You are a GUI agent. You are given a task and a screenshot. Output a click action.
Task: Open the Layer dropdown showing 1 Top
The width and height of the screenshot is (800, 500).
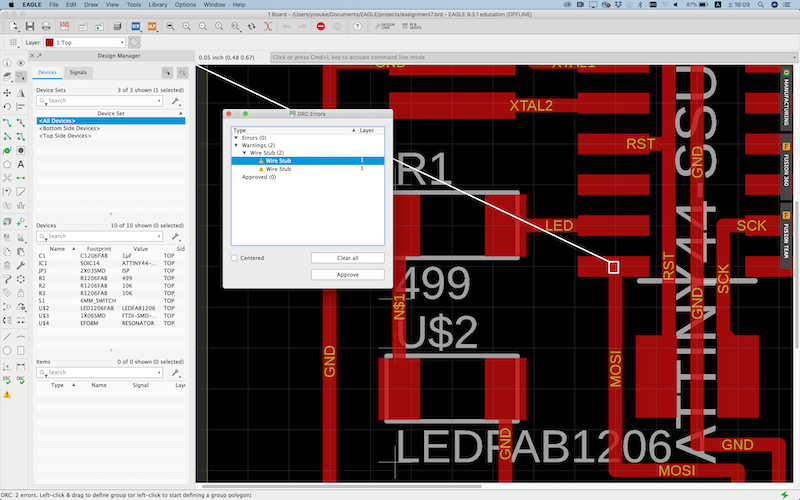pos(85,42)
